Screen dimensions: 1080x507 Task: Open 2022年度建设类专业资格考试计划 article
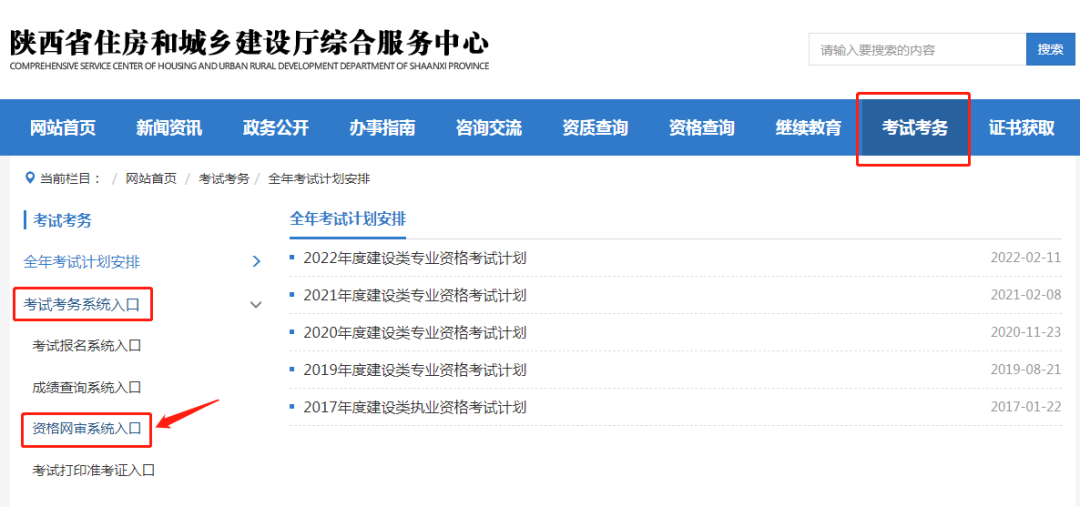(415, 258)
